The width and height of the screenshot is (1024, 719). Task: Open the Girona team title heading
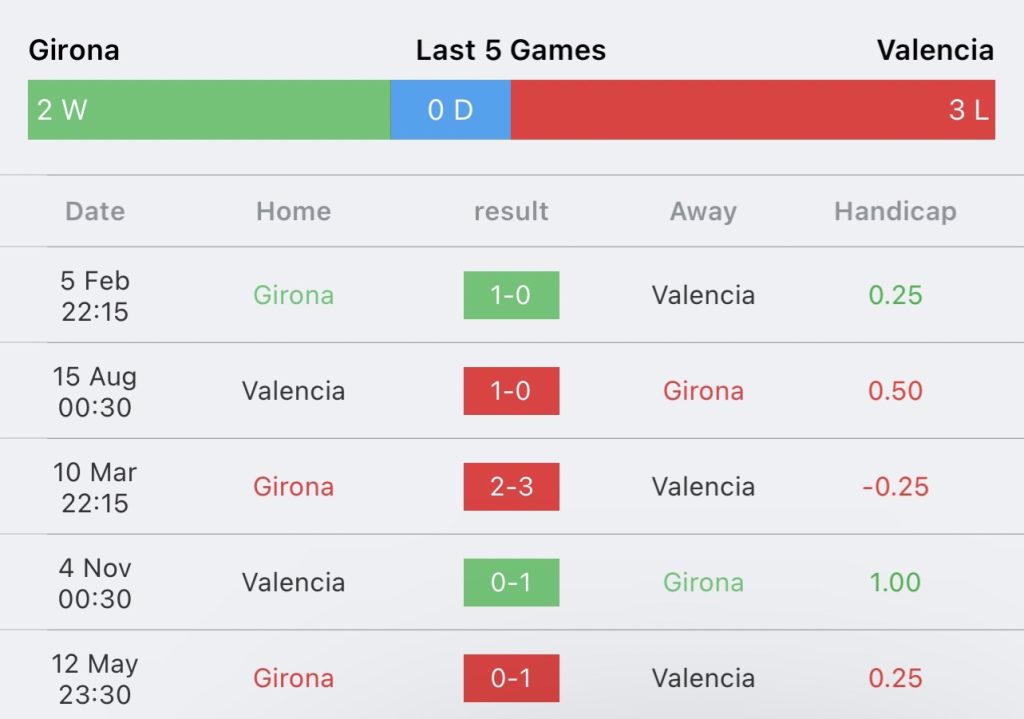[74, 50]
